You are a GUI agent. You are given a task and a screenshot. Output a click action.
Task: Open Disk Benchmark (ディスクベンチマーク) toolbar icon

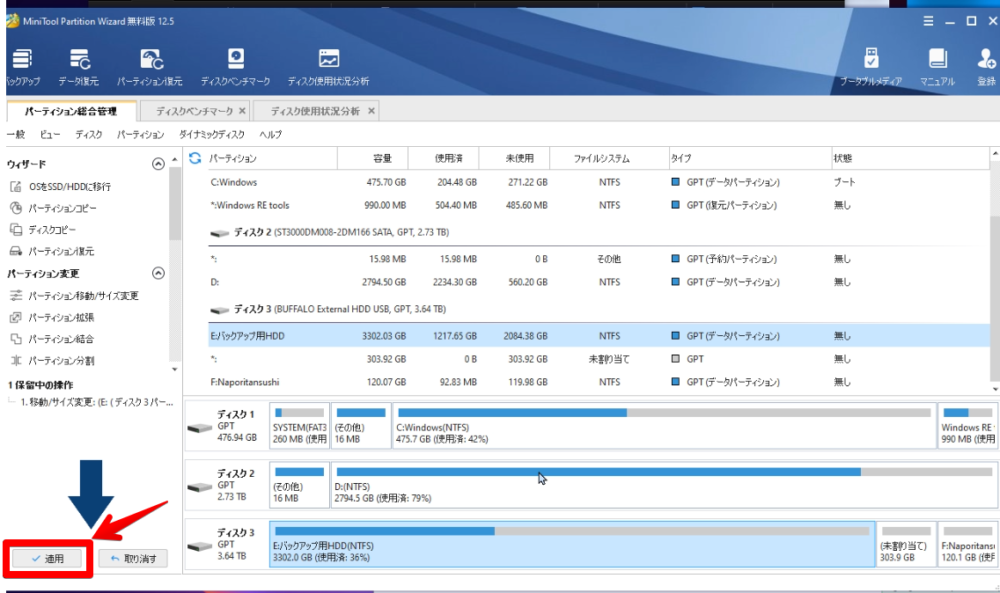click(x=235, y=67)
